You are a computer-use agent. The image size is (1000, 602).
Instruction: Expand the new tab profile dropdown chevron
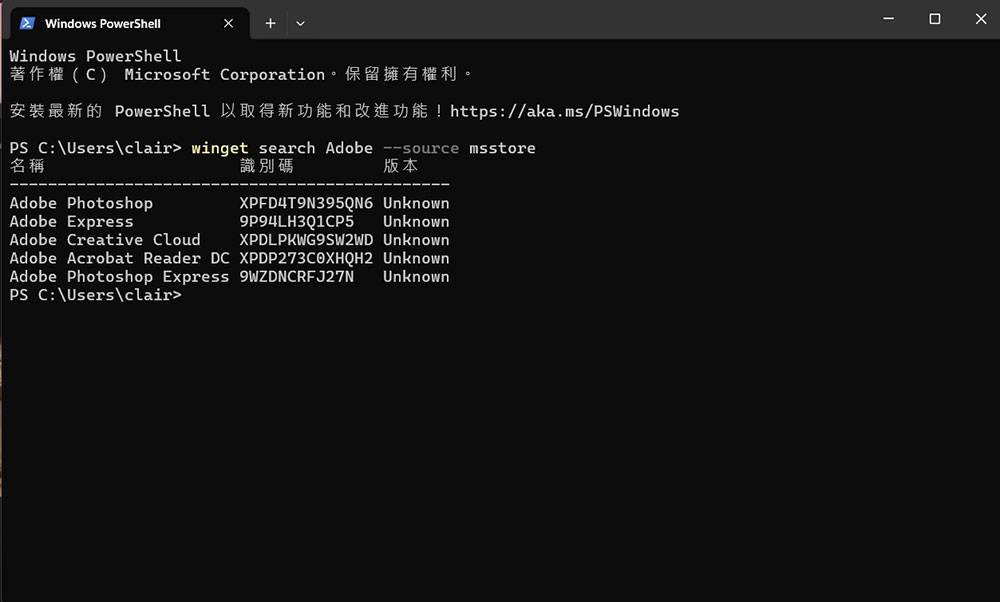tap(300, 23)
